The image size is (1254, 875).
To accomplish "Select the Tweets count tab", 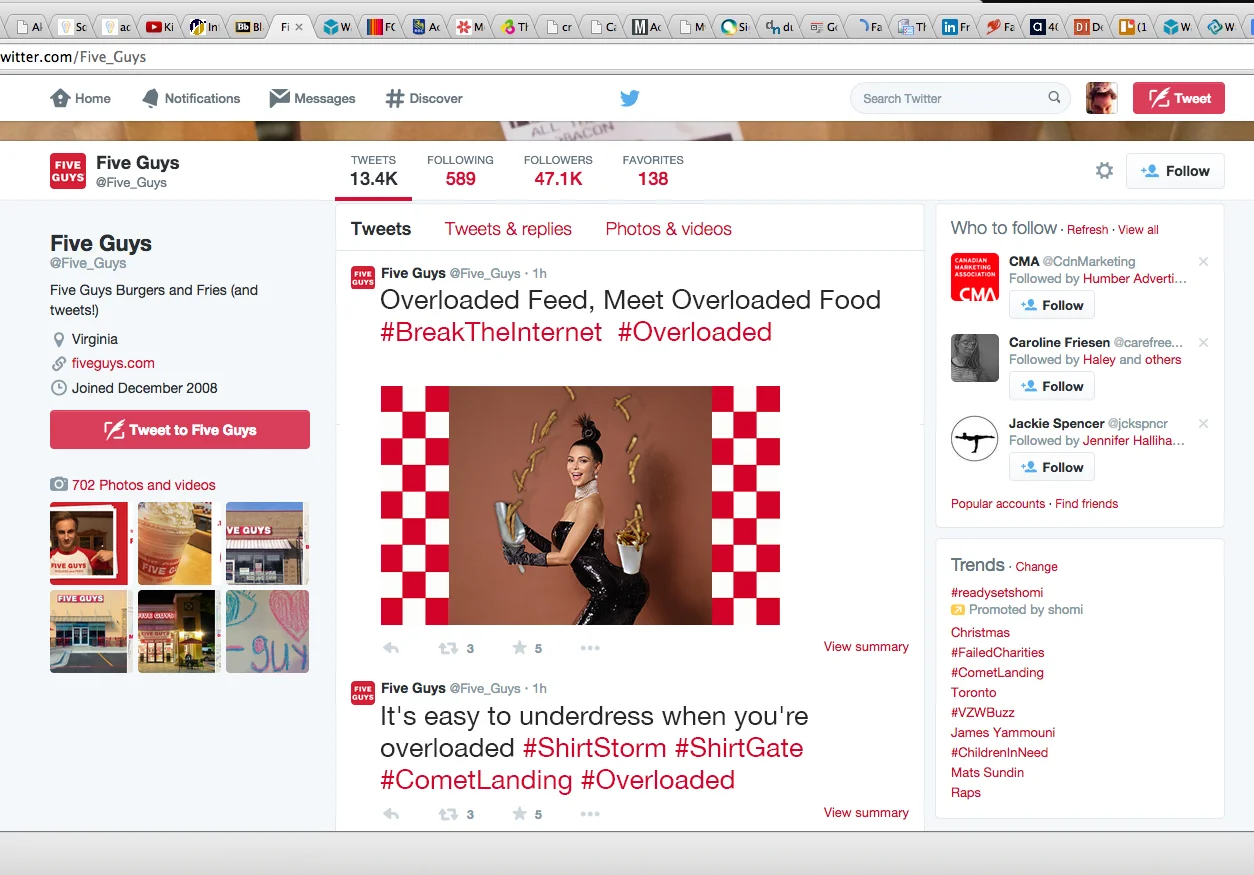I will 373,171.
